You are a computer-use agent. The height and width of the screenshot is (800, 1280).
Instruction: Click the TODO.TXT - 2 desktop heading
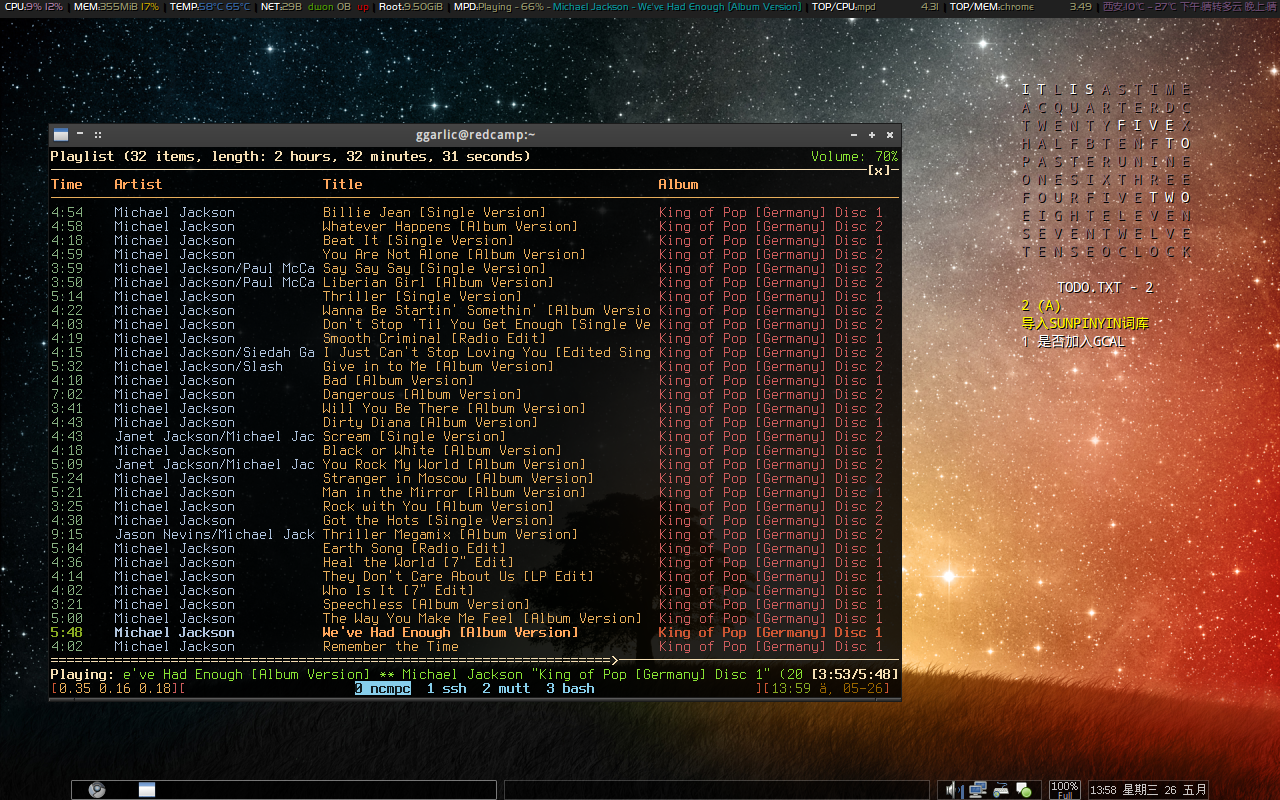[x=1105, y=287]
